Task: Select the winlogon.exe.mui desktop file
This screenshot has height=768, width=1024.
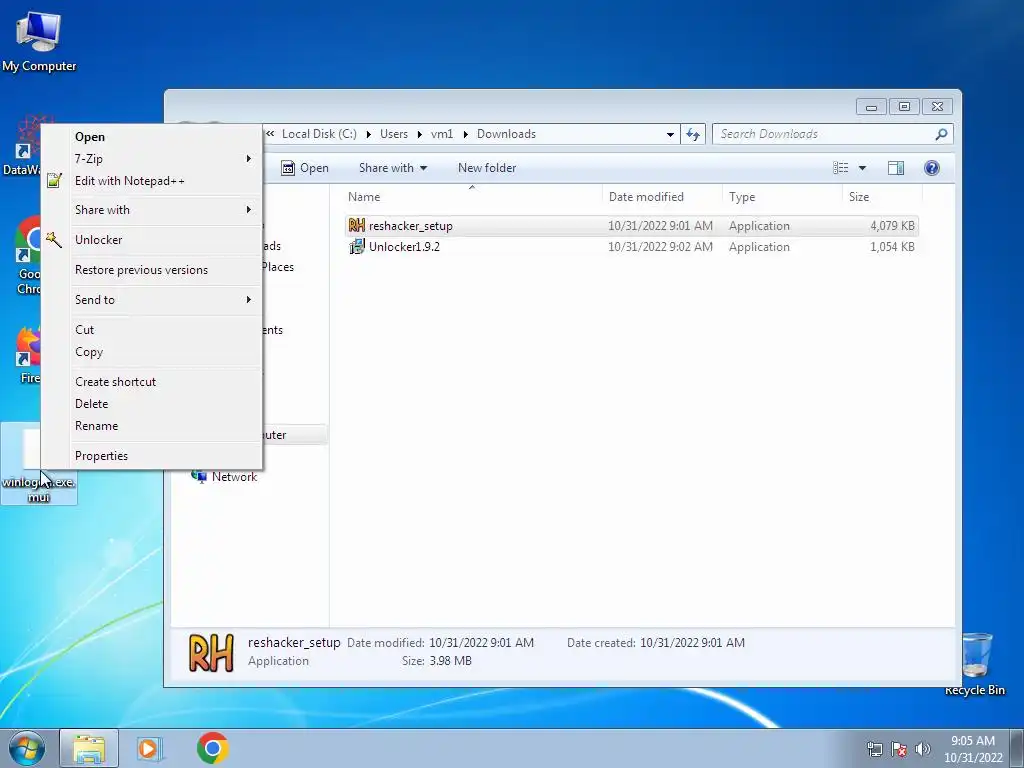Action: tap(39, 464)
